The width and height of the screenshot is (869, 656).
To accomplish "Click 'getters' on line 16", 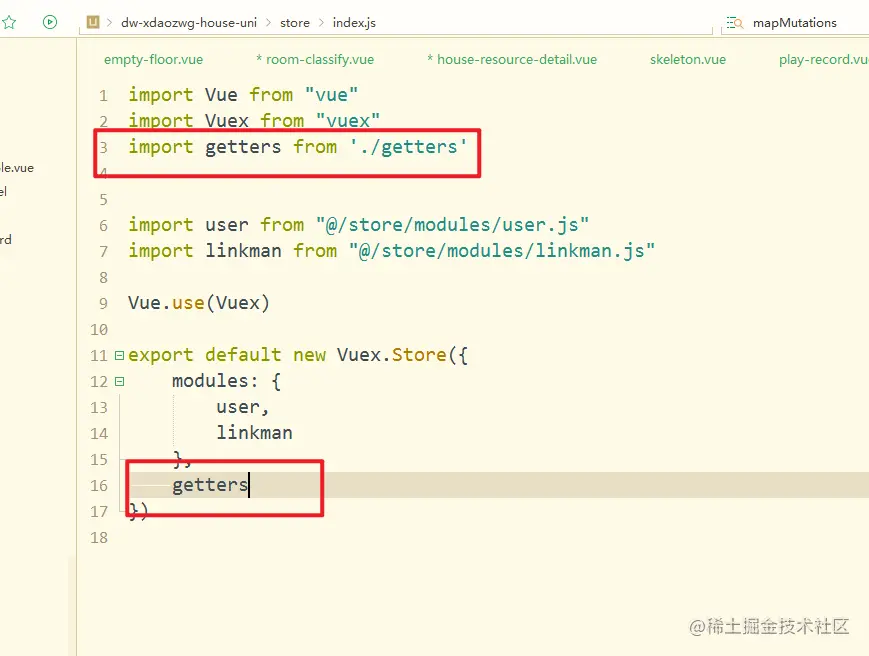I will tap(210, 485).
